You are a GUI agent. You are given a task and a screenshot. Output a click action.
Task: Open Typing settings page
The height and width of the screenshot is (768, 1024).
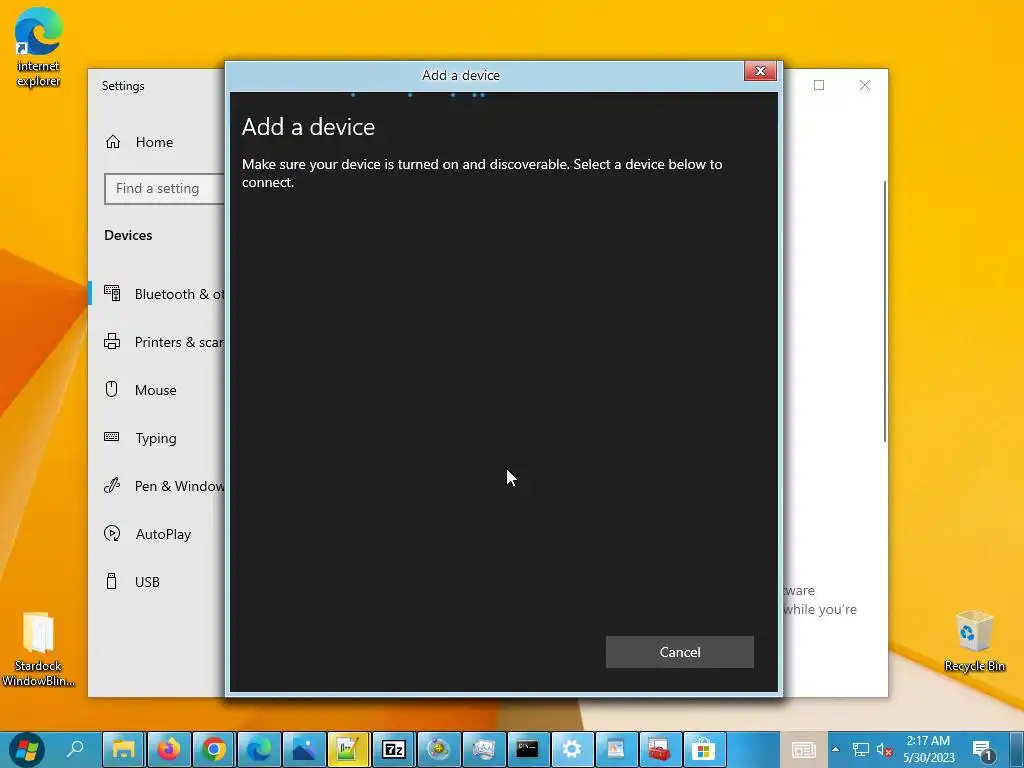[157, 438]
